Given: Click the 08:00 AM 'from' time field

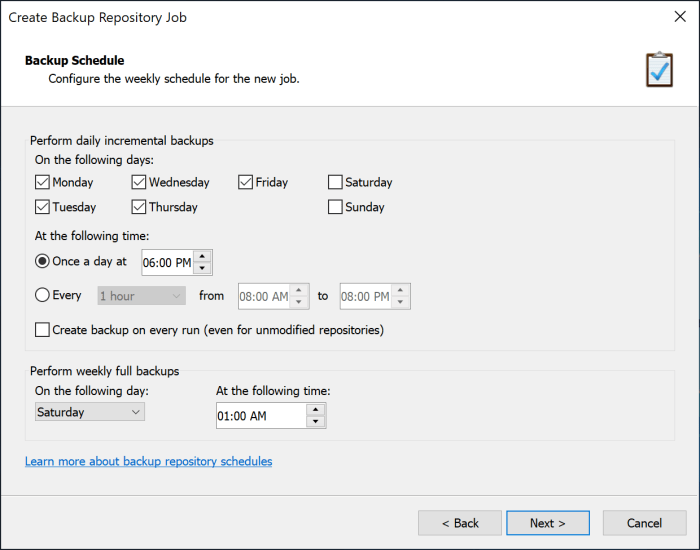Looking at the screenshot, I should point(264,296).
